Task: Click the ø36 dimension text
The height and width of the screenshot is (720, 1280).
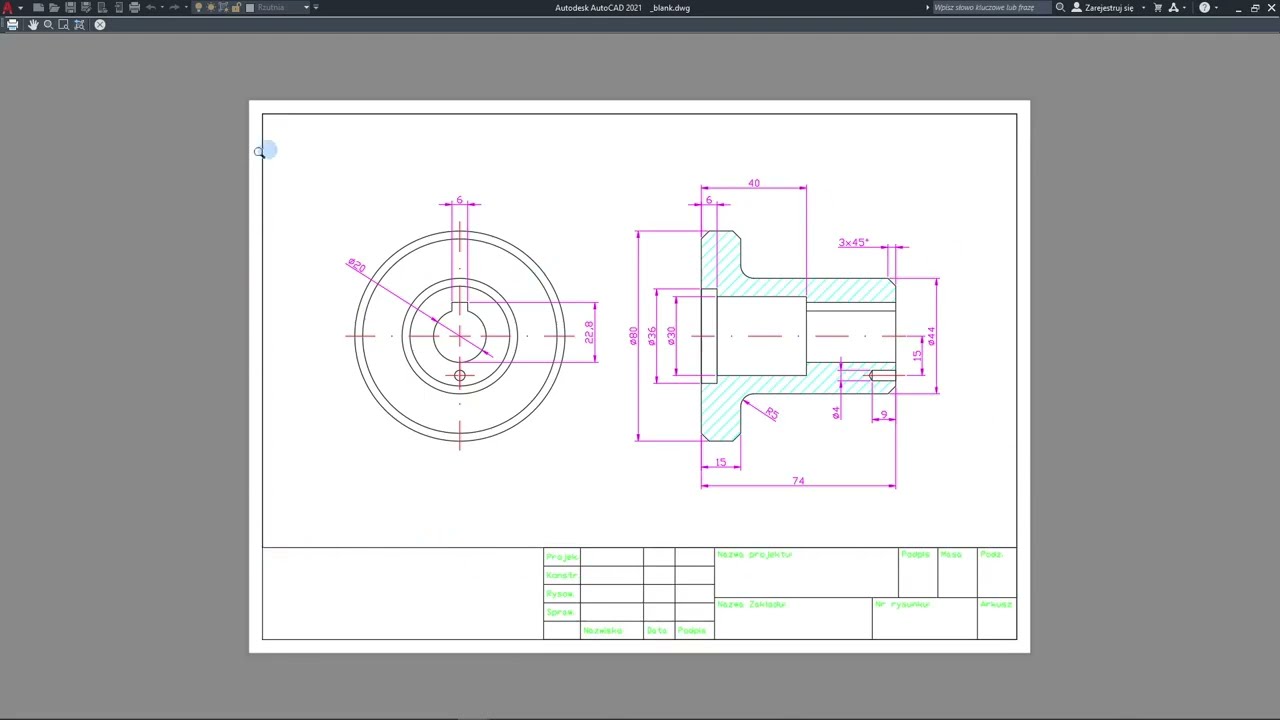Action: (652, 336)
